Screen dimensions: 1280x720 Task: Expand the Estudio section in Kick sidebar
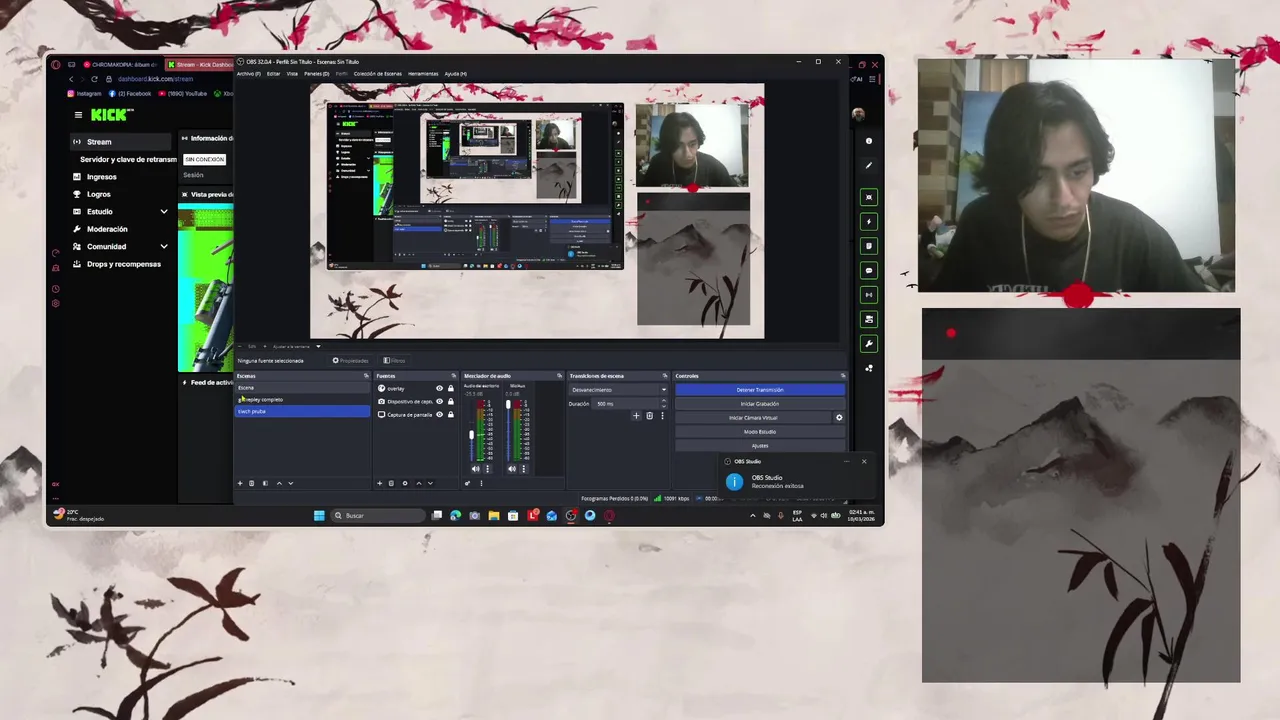tap(164, 211)
